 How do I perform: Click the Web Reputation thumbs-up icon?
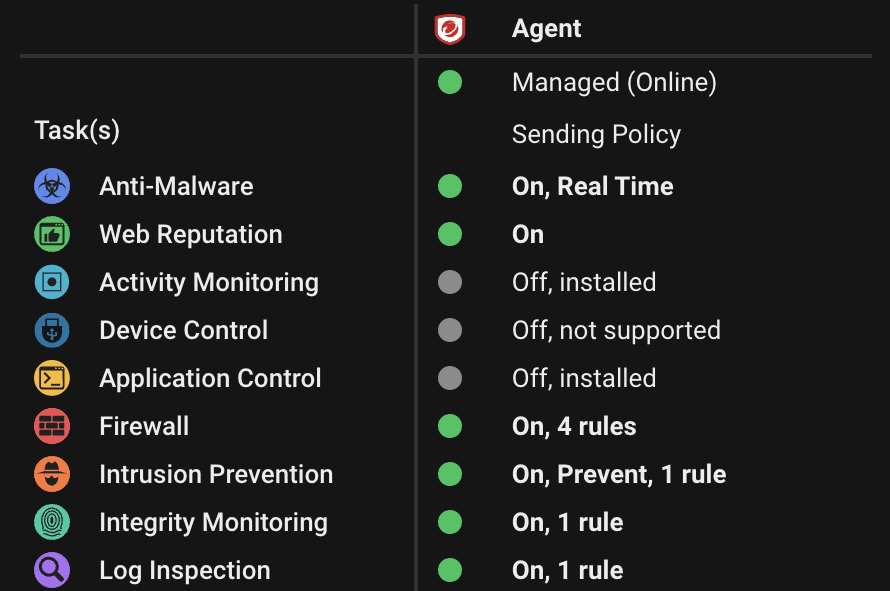51,234
